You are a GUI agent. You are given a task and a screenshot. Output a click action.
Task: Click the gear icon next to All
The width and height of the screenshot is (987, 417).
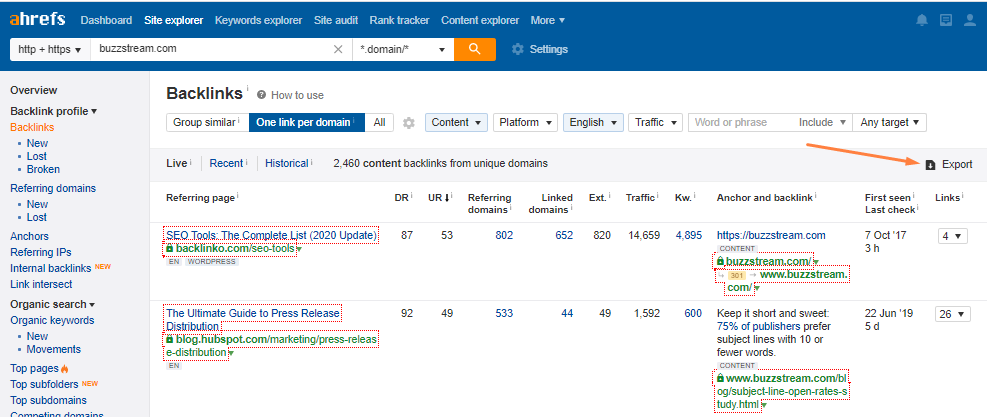[409, 123]
